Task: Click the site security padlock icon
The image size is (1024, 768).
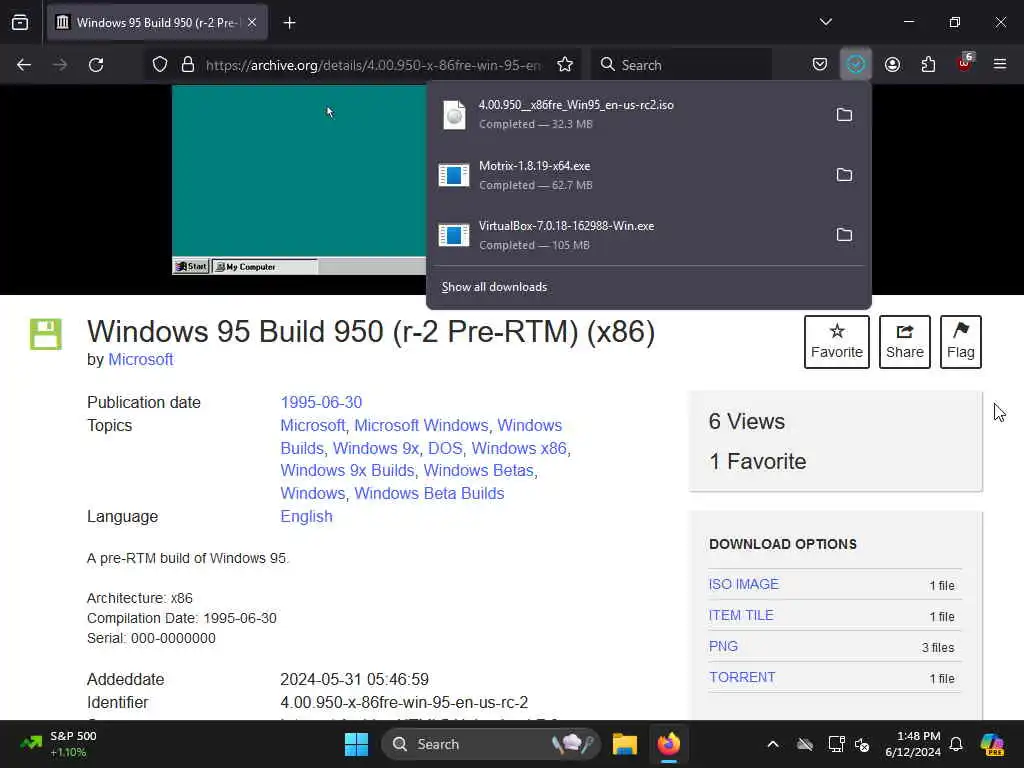Action: tap(188, 65)
